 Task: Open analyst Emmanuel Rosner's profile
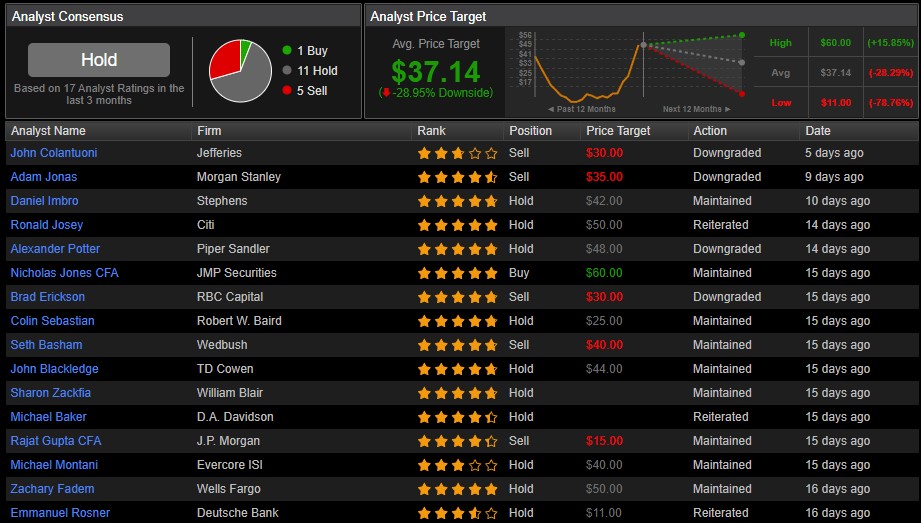tap(60, 513)
